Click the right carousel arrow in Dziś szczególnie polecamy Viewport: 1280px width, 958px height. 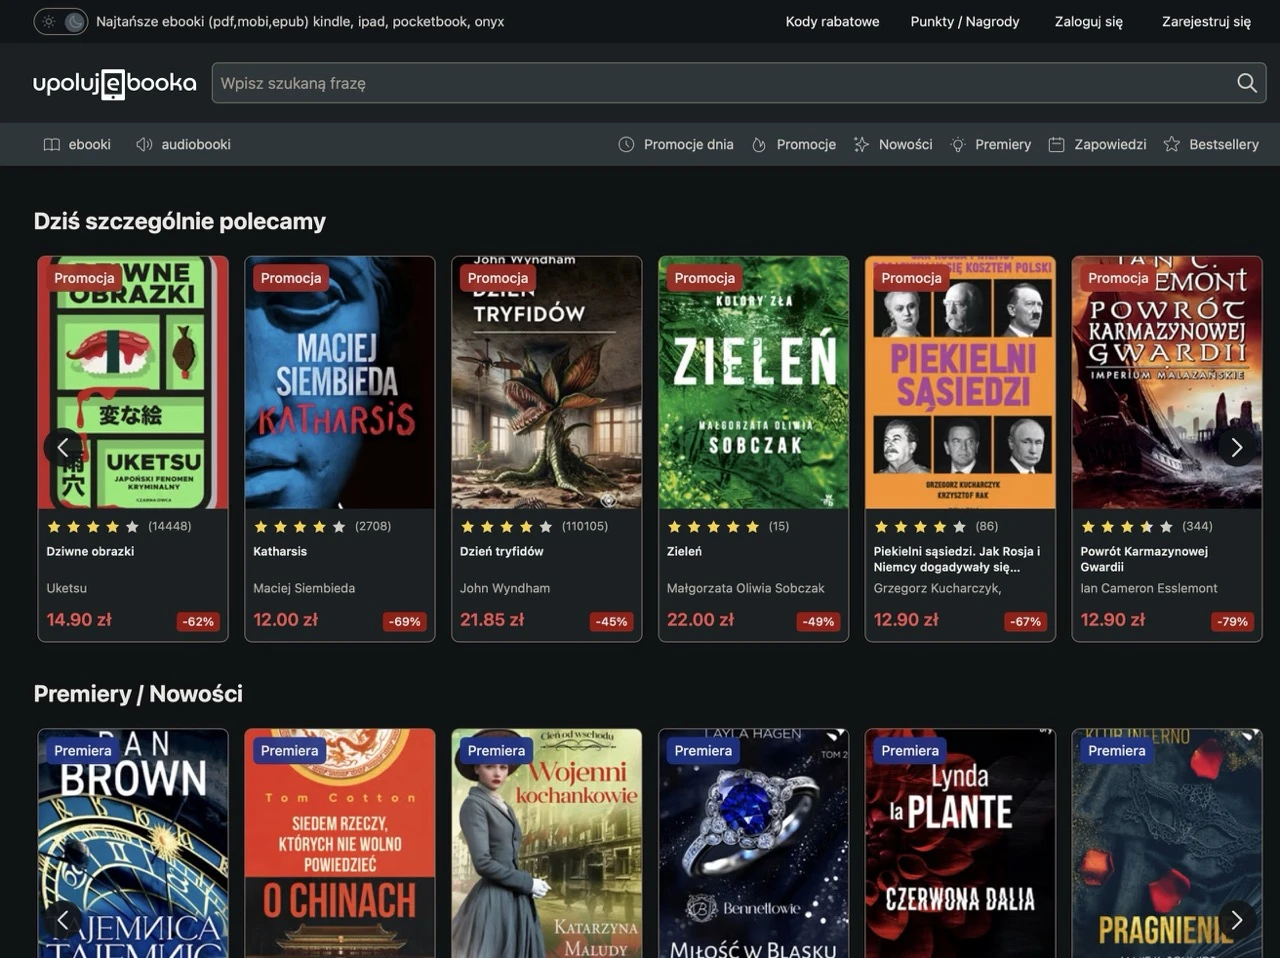coord(1236,447)
